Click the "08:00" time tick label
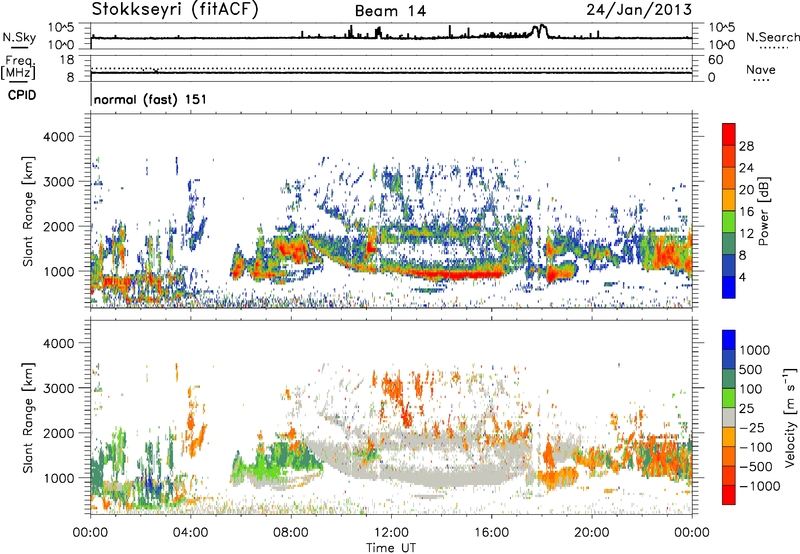800x554 pixels. tap(291, 533)
